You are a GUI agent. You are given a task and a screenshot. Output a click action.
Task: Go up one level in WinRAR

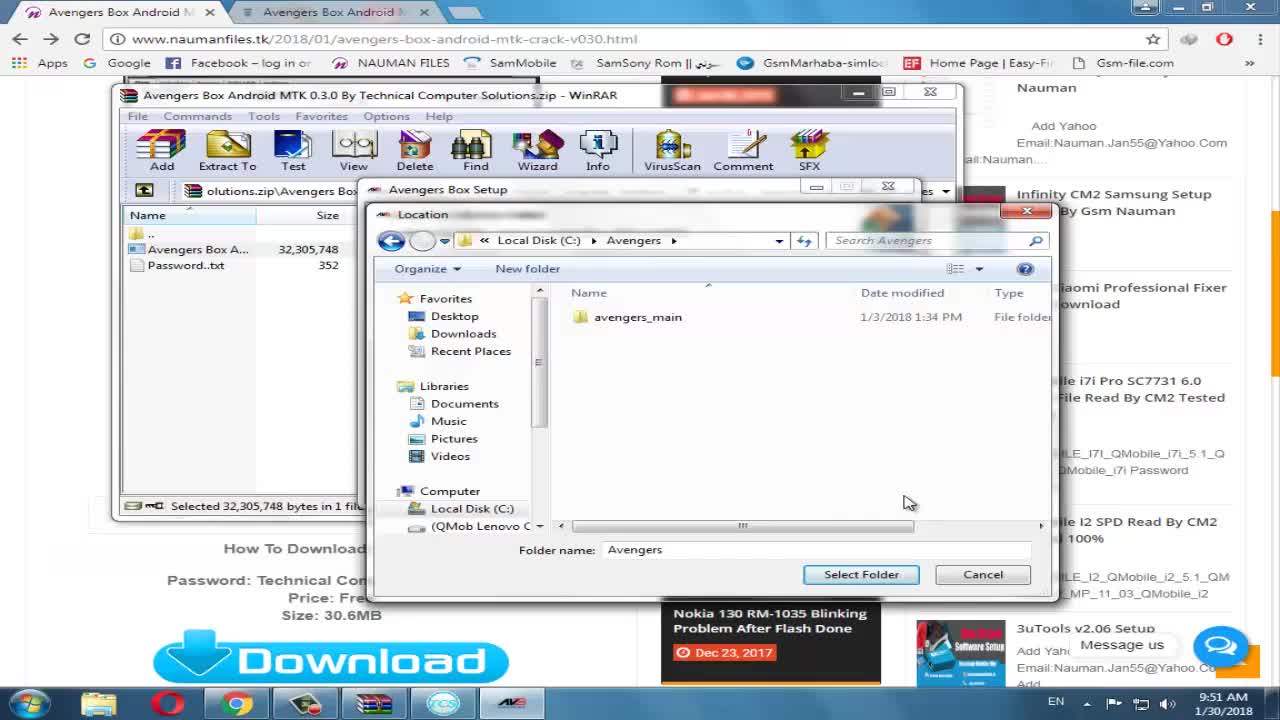(x=144, y=190)
